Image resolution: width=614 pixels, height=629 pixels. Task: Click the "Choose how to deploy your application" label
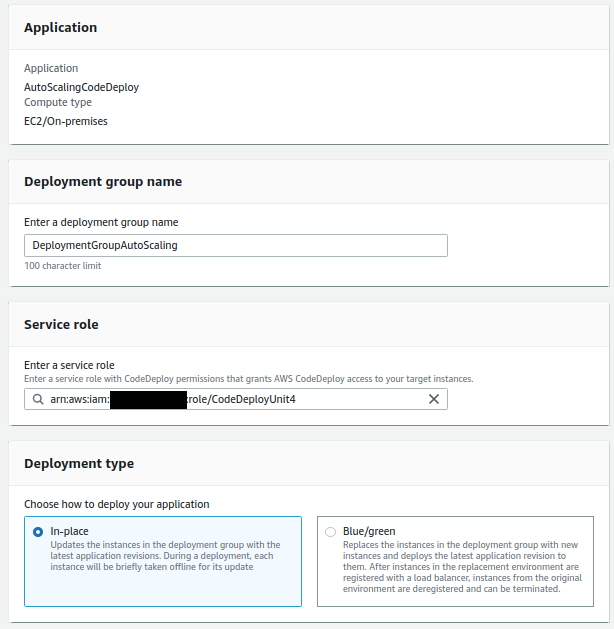(x=117, y=504)
